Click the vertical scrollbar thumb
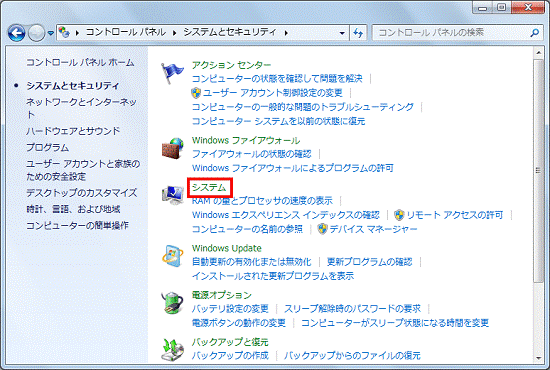 click(538, 170)
